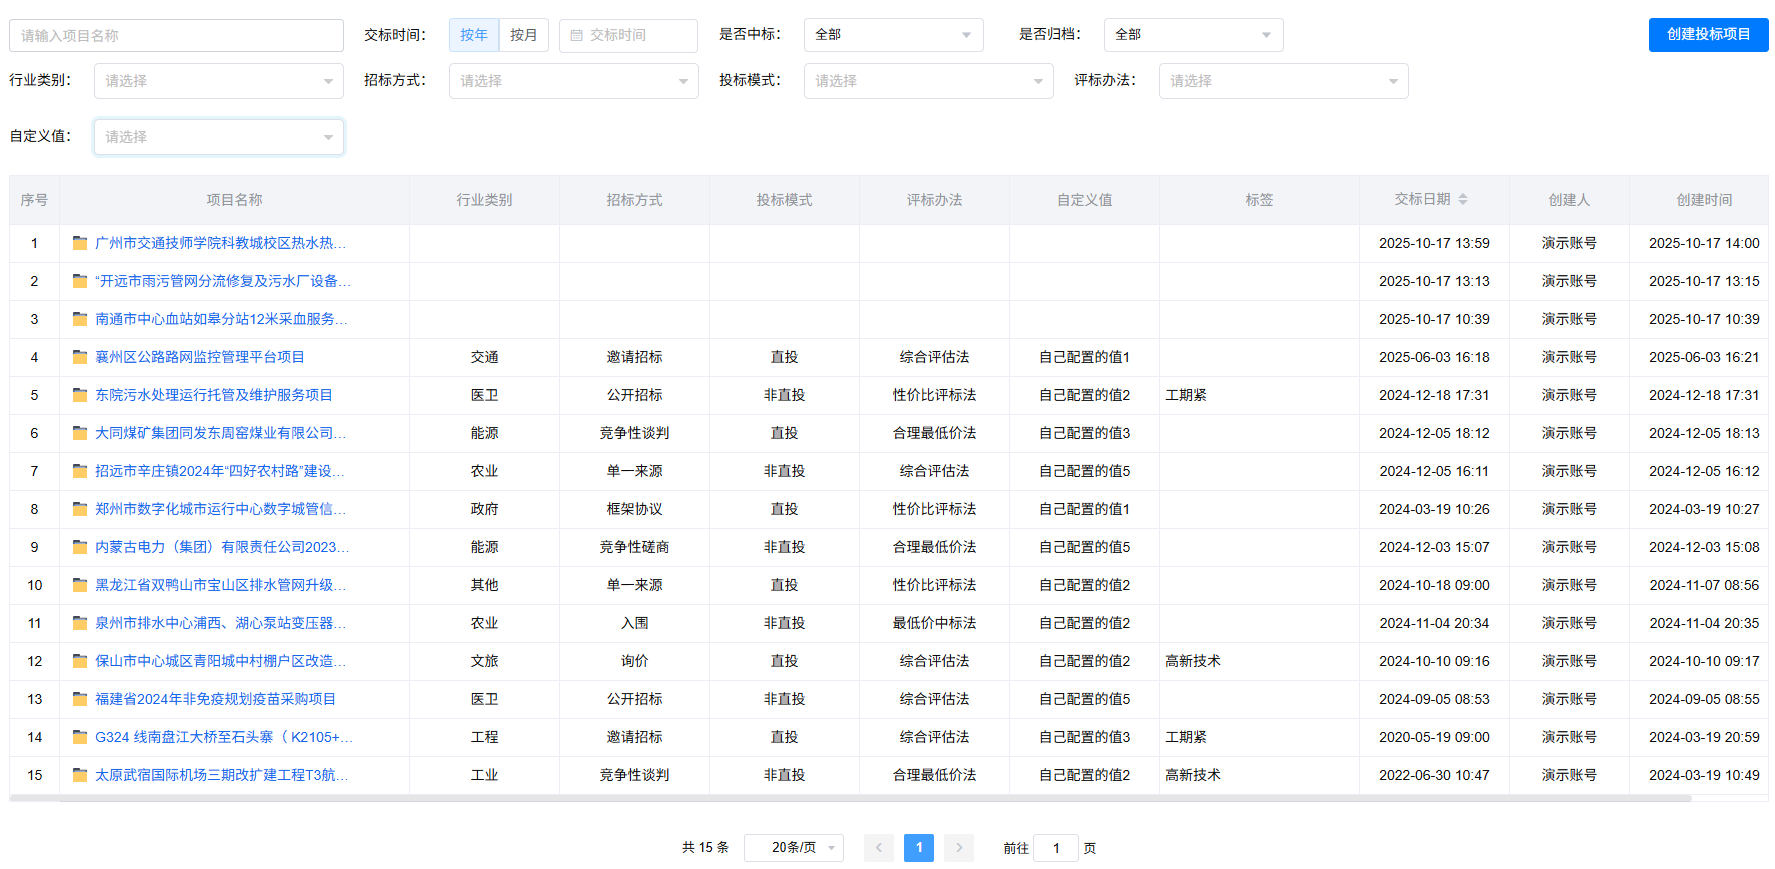Open the 评标办法 dropdown
The image size is (1775, 869).
click(x=1283, y=81)
